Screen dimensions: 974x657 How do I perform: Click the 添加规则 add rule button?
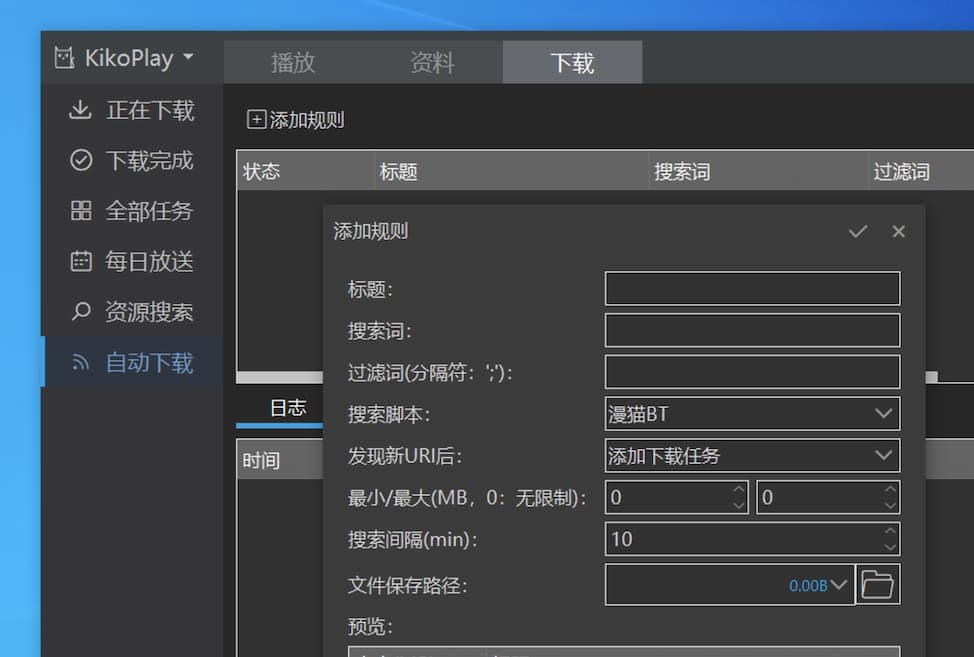[297, 119]
